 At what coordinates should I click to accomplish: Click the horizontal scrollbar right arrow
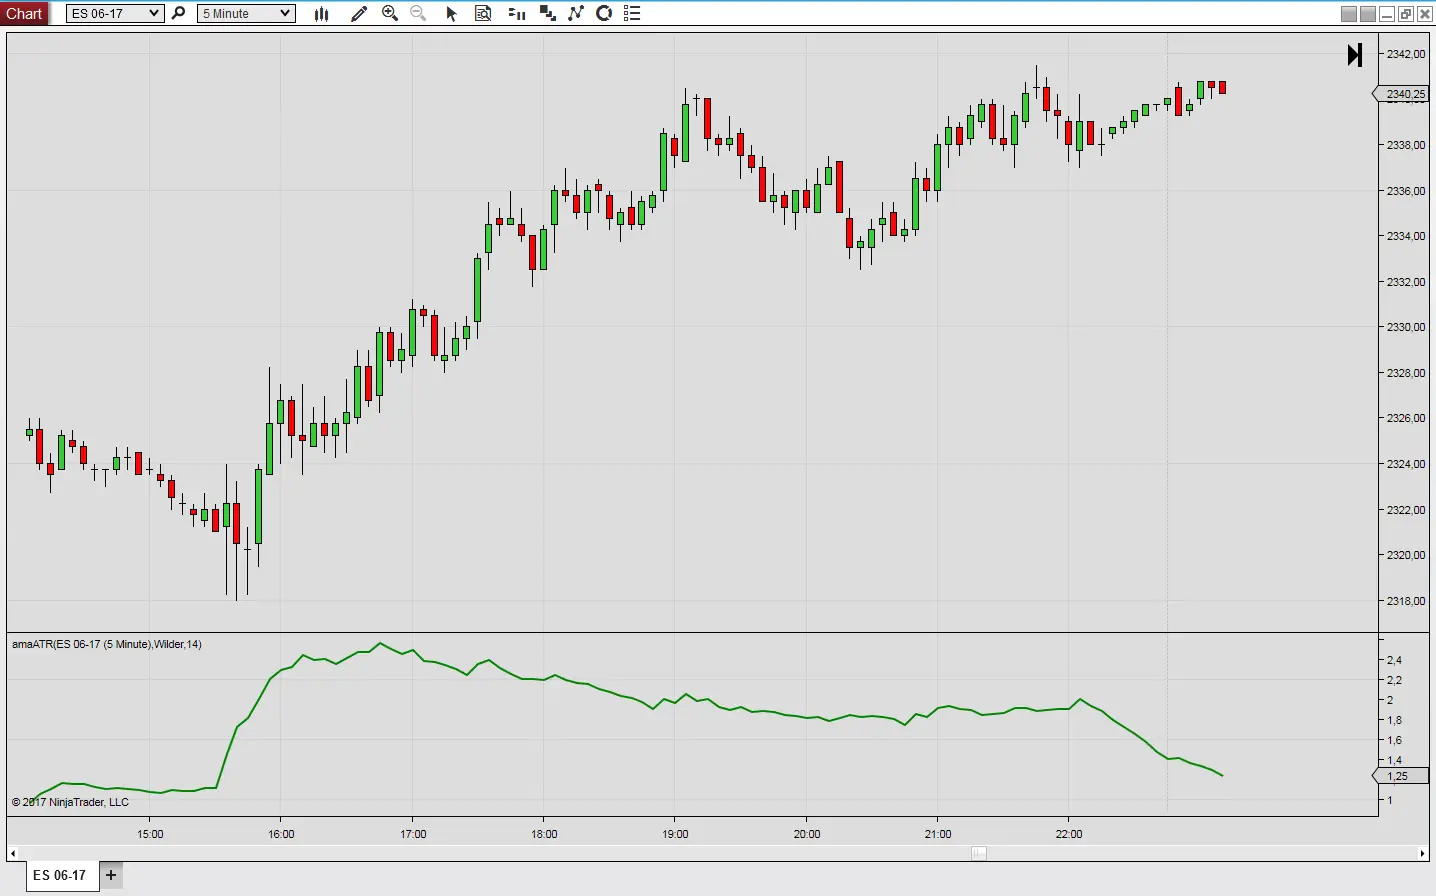pos(1423,853)
